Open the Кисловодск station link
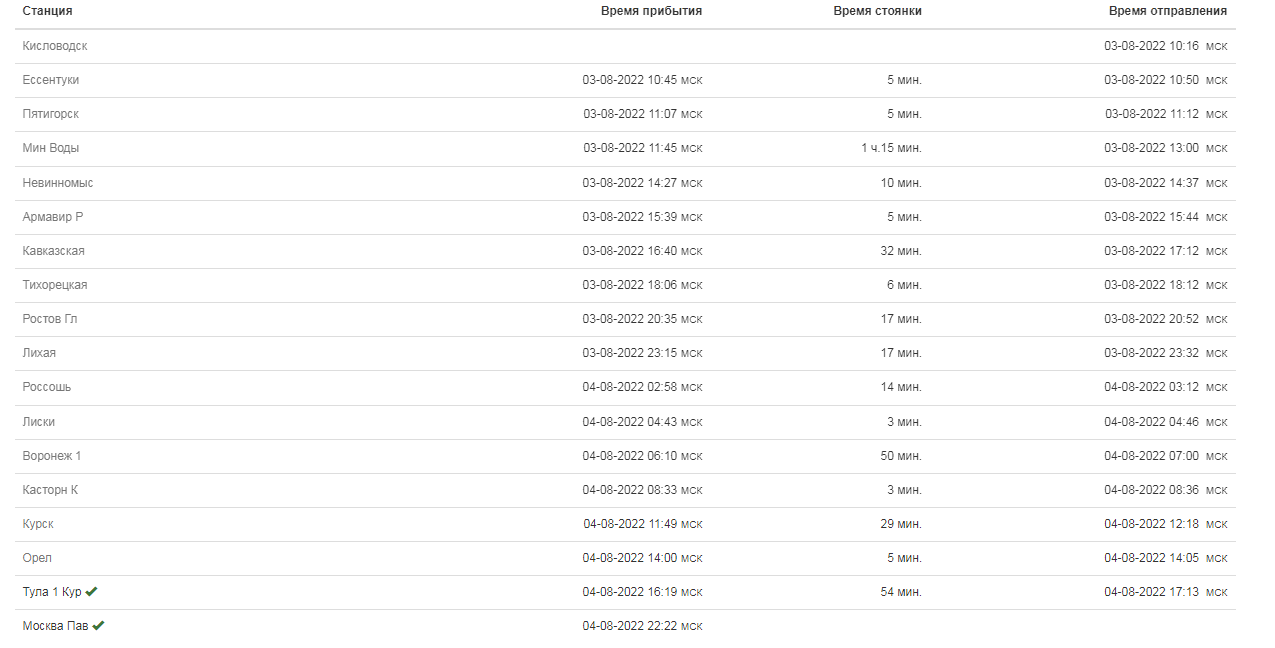 coord(55,46)
